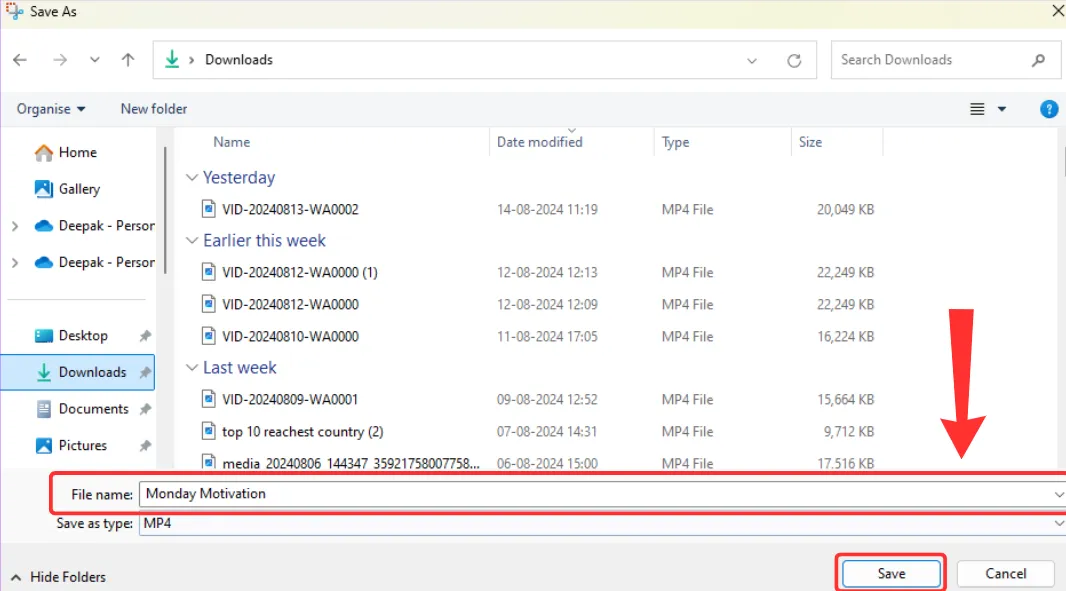Click the Documents icon in sidebar
This screenshot has height=591, width=1066.
[44, 409]
